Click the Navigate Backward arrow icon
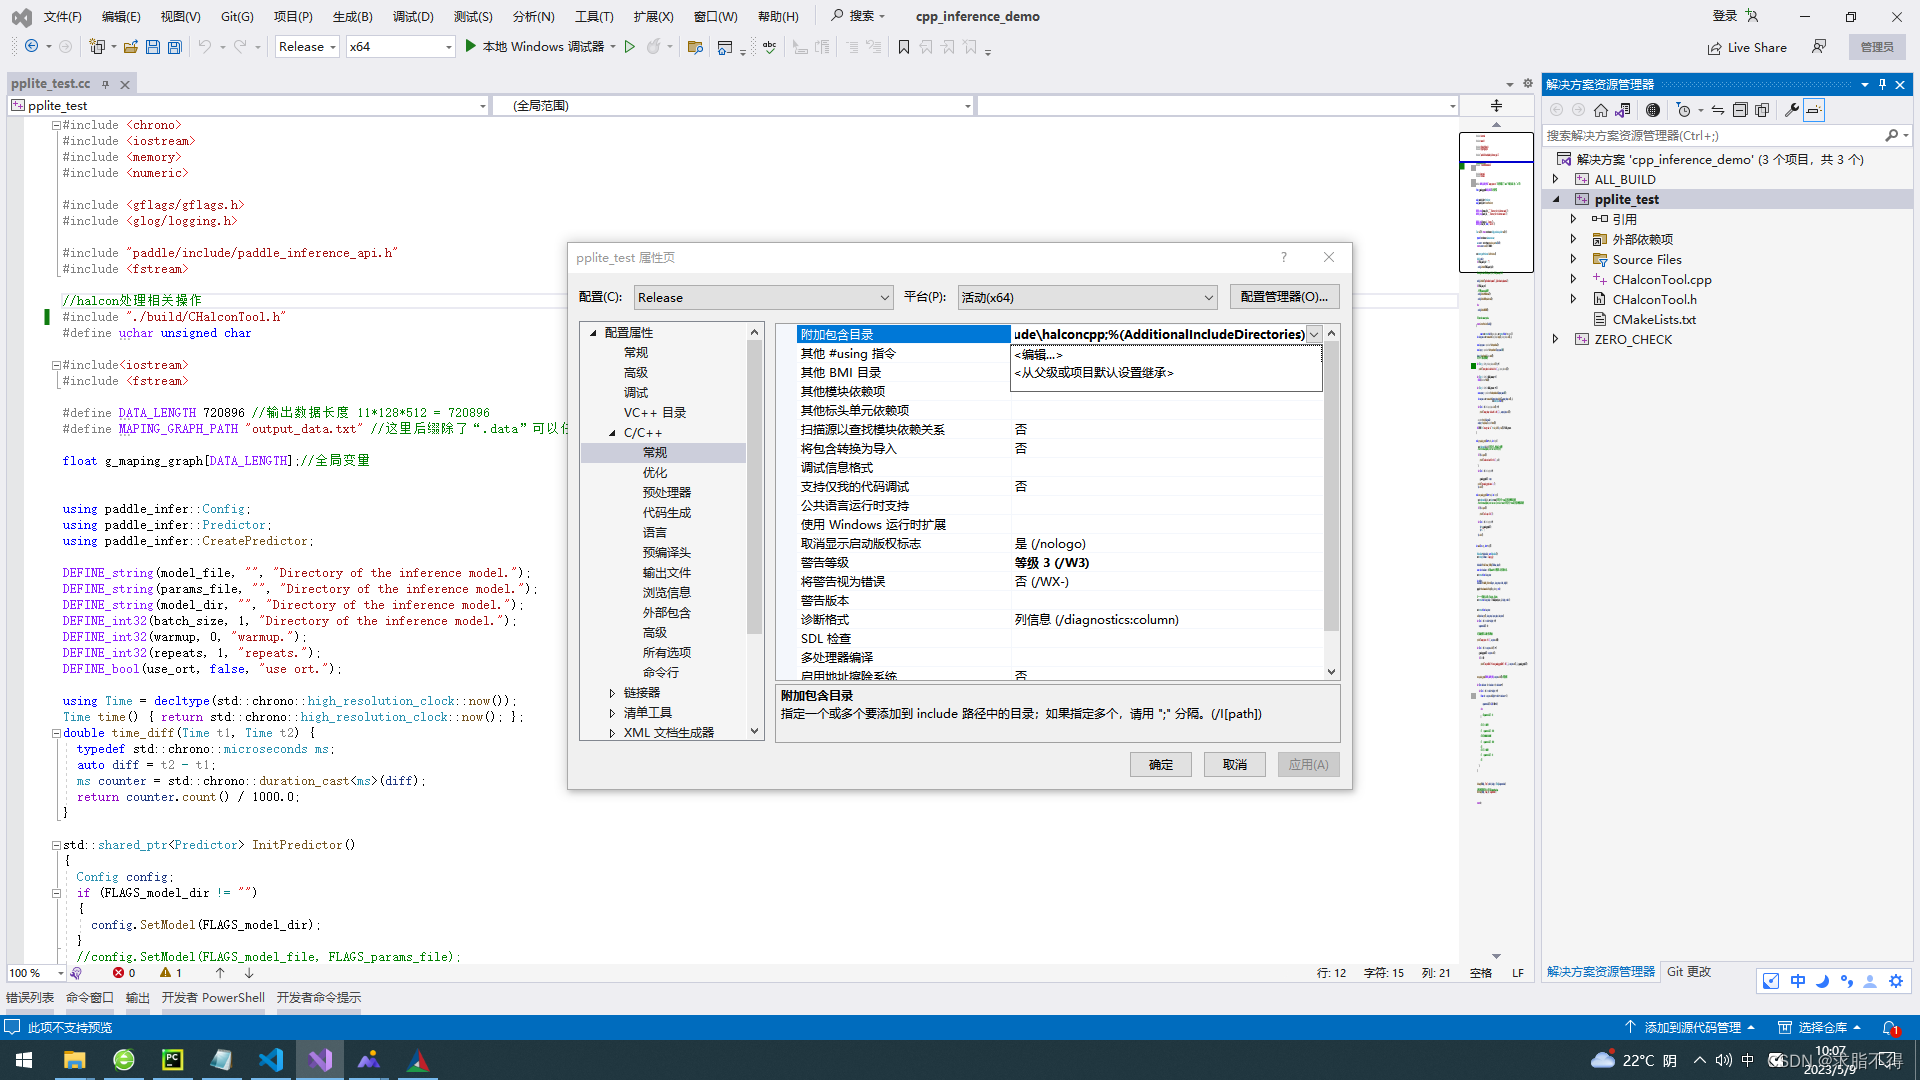Screen dimensions: 1920x1080 pos(29,46)
